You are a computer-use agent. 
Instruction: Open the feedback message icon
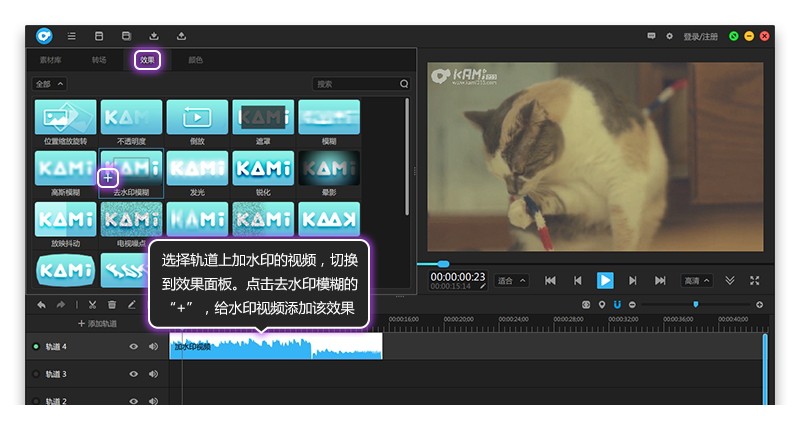[651, 36]
